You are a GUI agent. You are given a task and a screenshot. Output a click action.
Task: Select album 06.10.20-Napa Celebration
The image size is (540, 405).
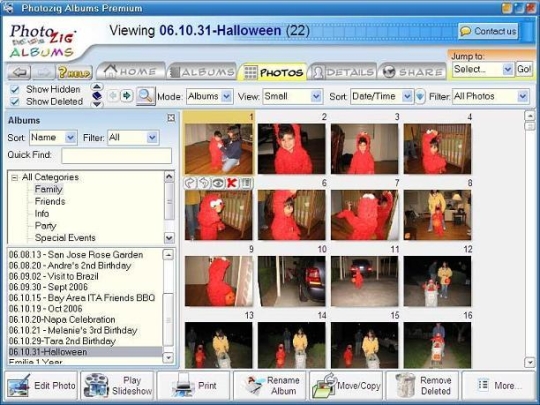coord(62,319)
